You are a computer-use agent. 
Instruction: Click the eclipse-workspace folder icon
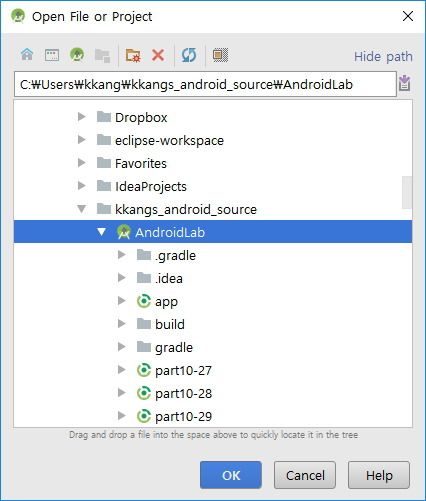click(x=104, y=140)
